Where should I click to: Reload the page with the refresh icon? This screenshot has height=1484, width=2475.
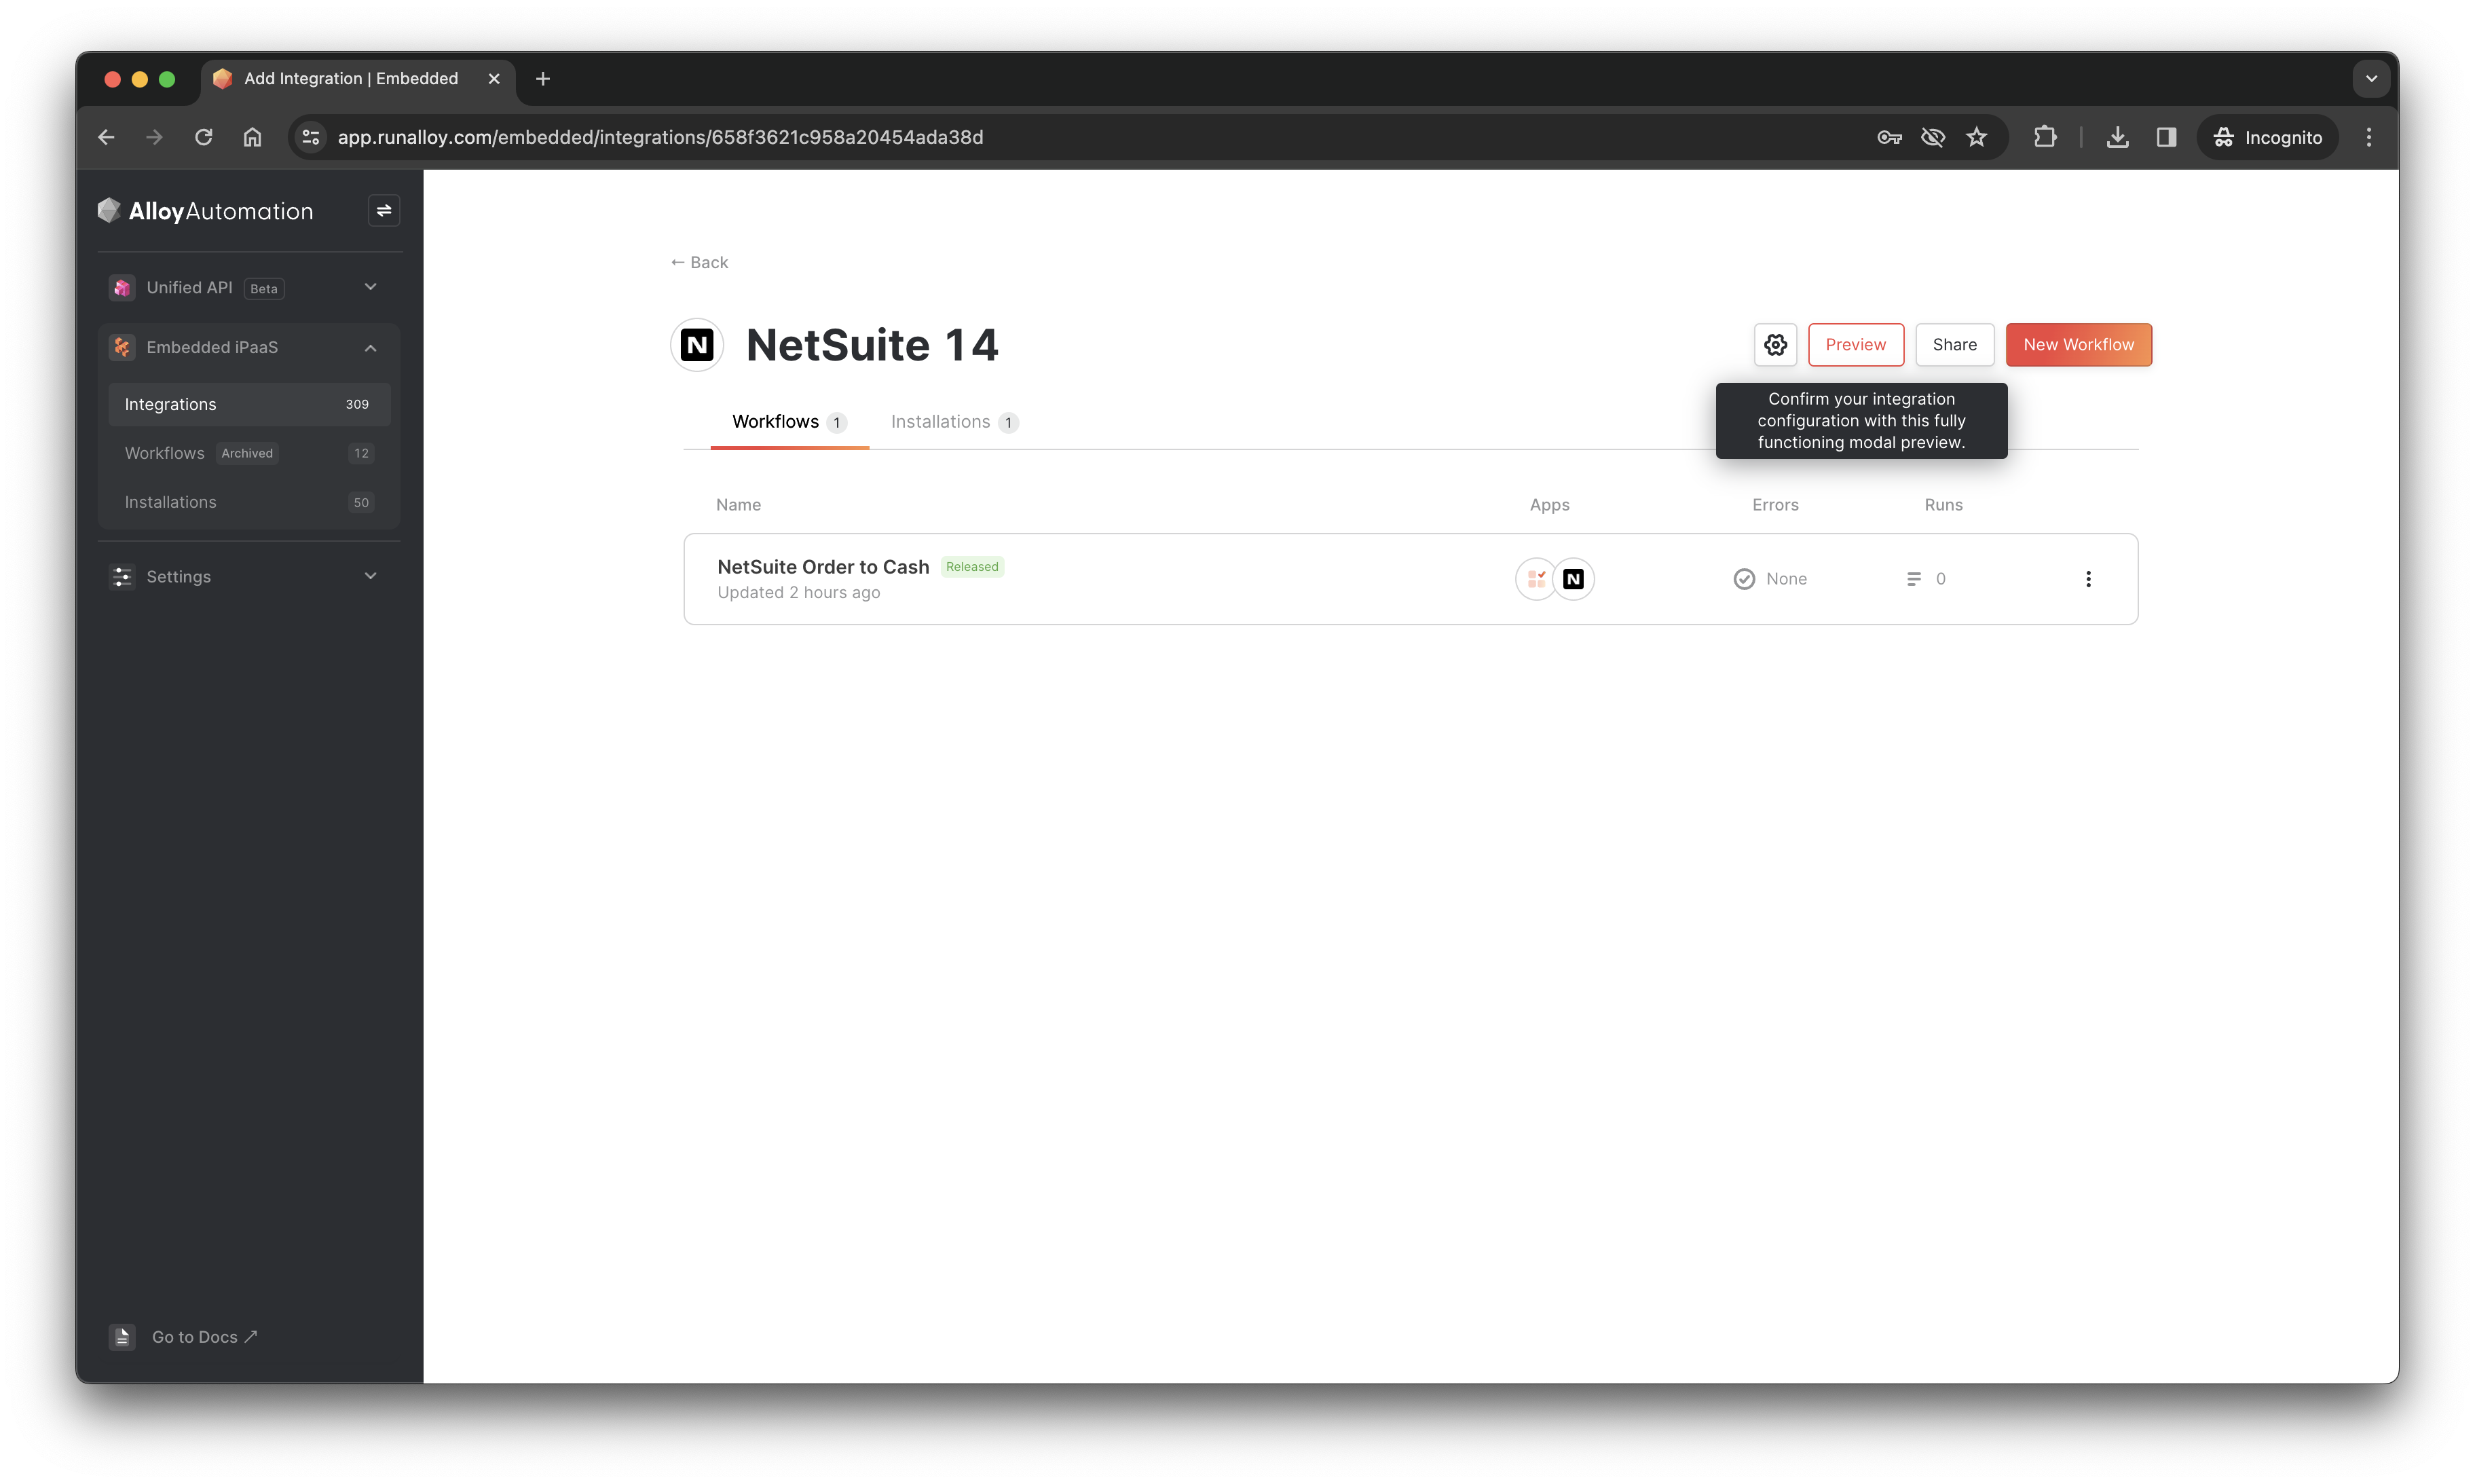pos(203,137)
